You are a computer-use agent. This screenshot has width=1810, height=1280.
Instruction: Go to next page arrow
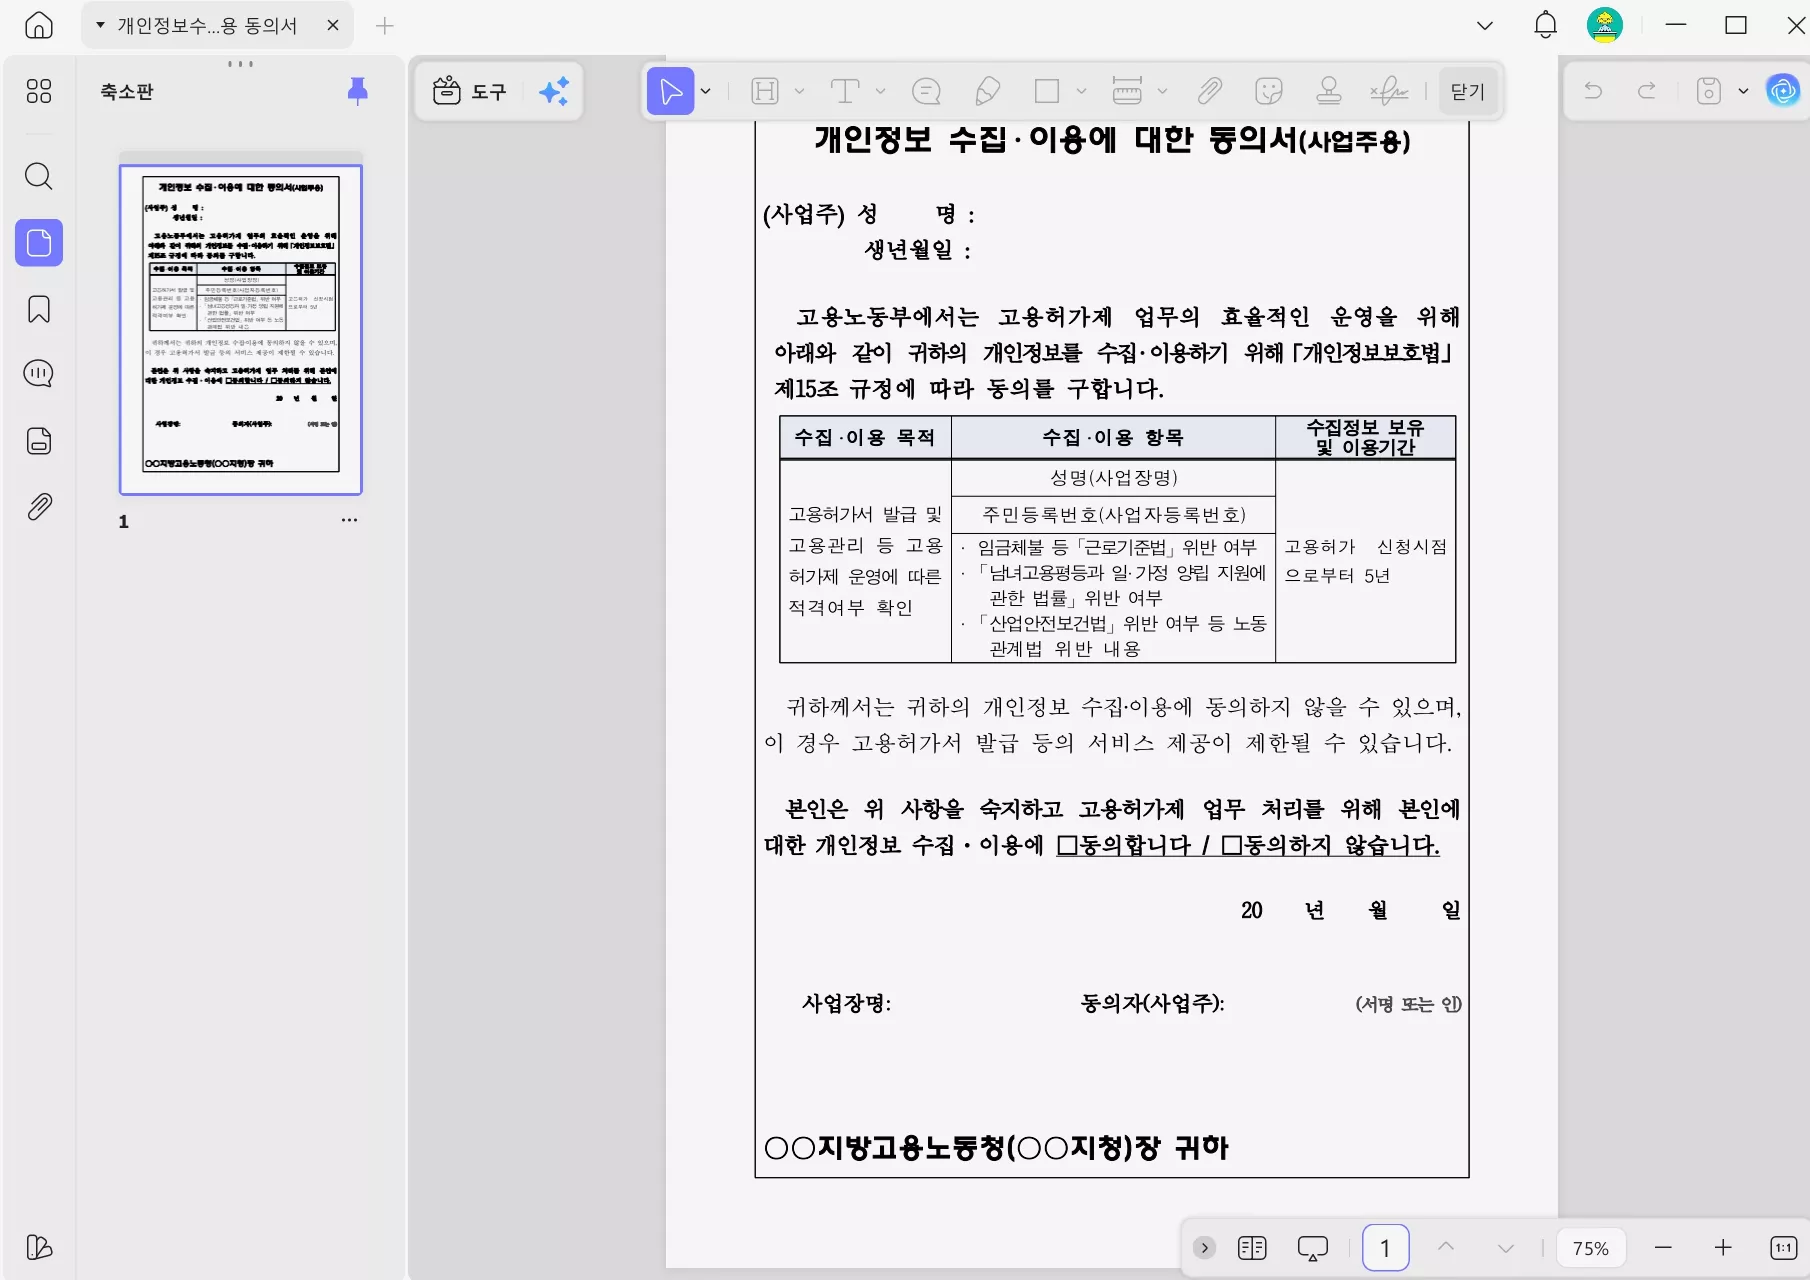1506,1247
